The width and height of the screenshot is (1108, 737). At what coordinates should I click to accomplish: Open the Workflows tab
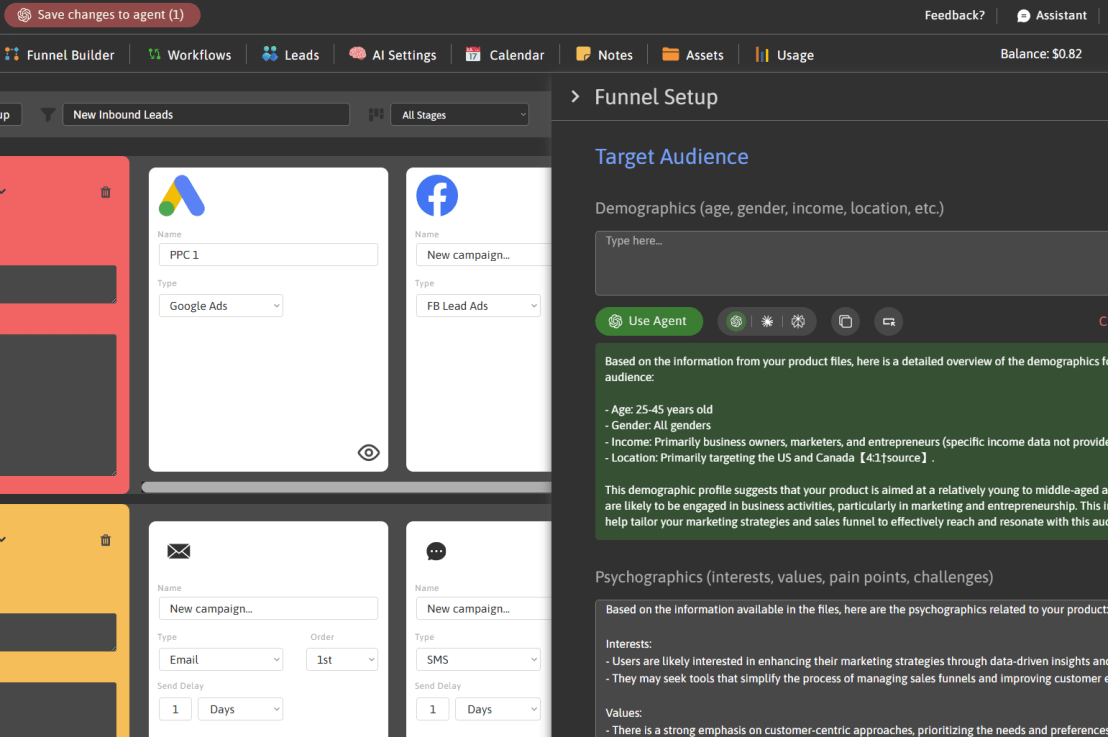[x=189, y=55]
